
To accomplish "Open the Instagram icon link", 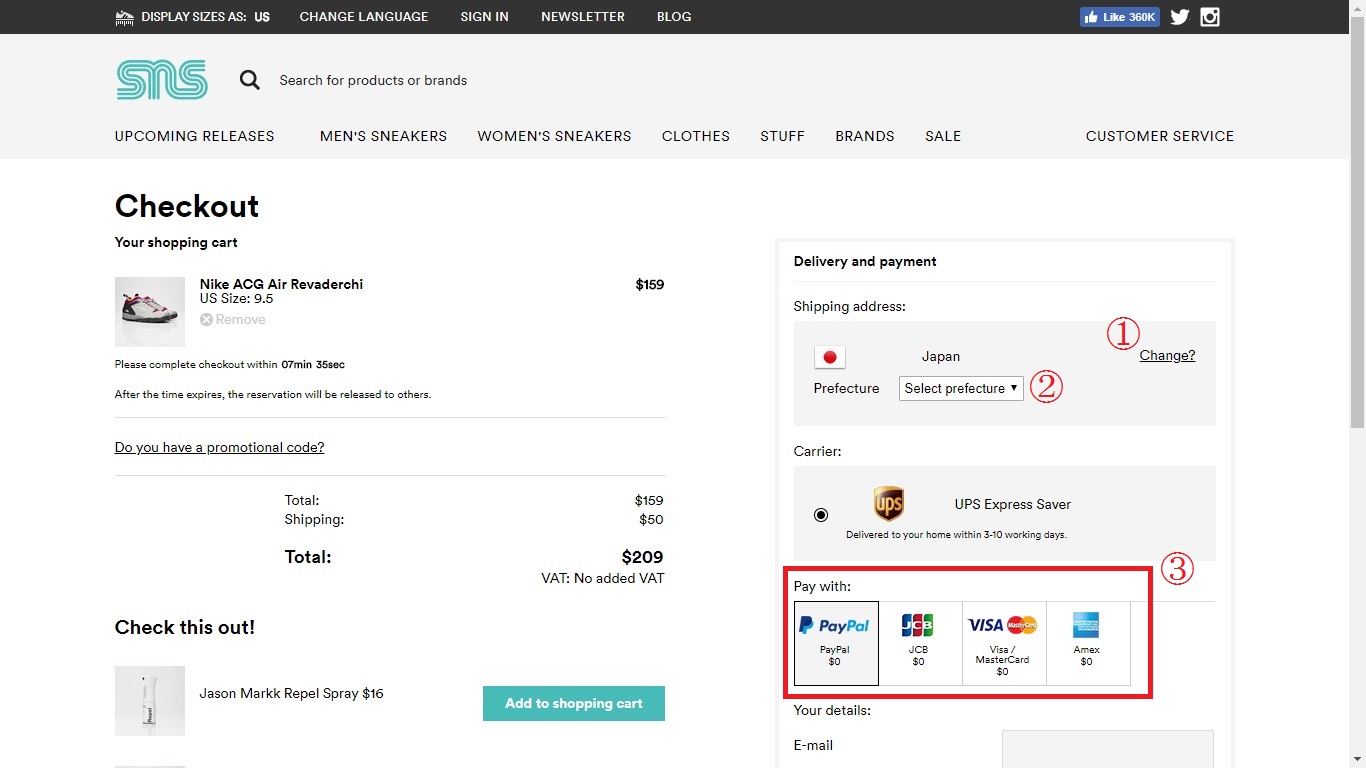I will pos(1210,17).
